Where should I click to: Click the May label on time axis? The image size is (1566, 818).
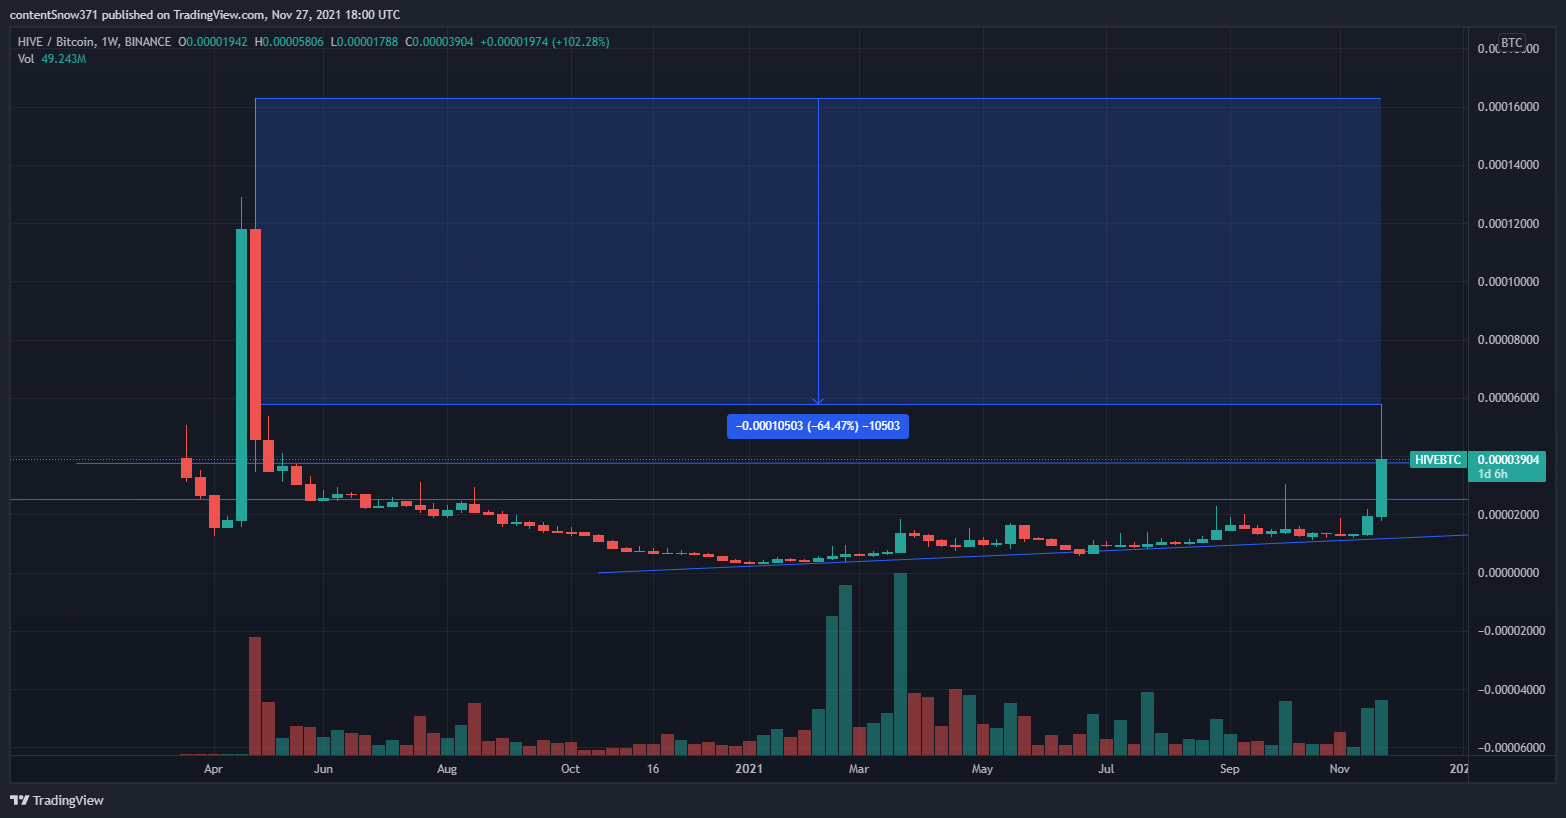point(982,769)
